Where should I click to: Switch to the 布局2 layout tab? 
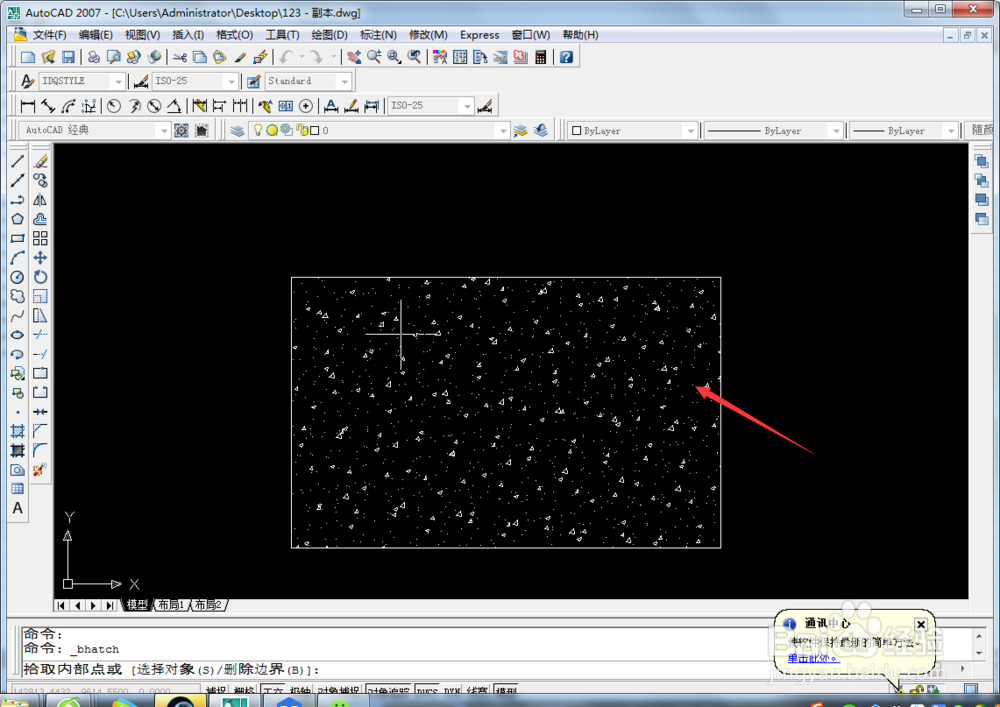tap(209, 605)
